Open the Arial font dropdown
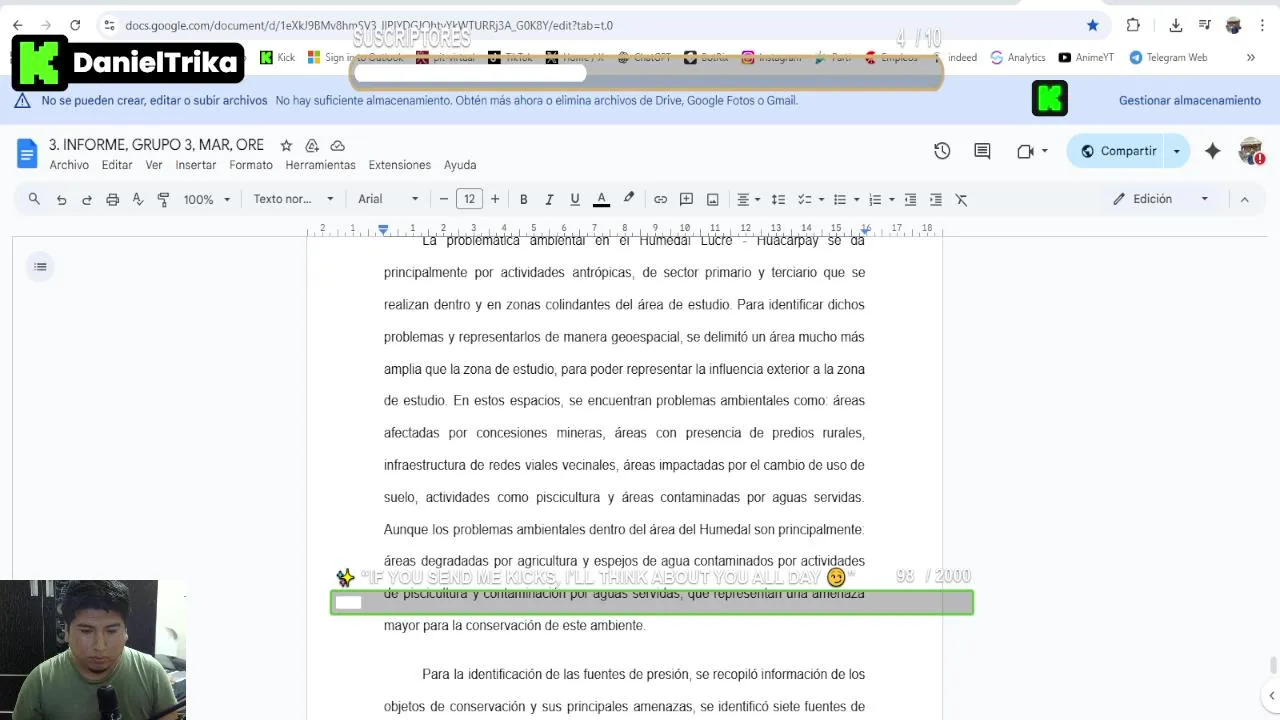The height and width of the screenshot is (720, 1280). click(x=388, y=199)
